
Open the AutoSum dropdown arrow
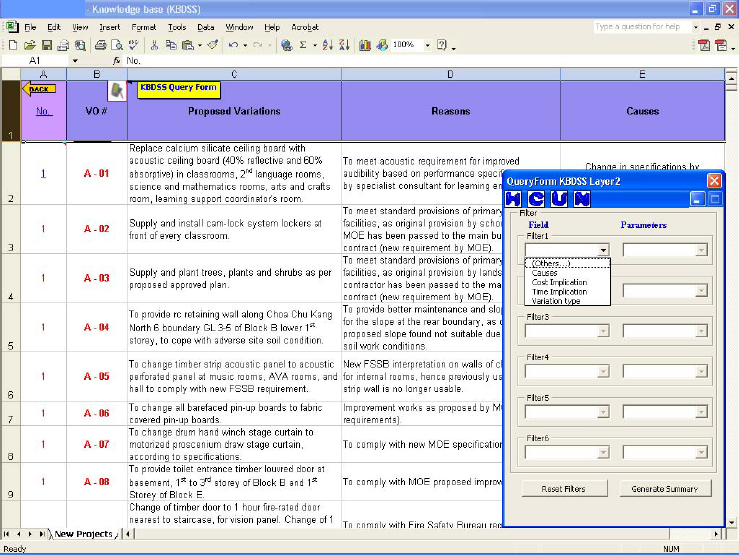pyautogui.click(x=315, y=45)
